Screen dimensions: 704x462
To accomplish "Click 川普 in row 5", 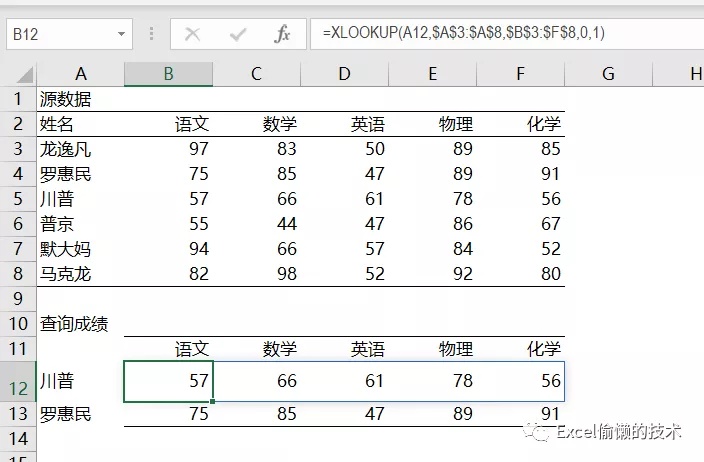I will point(80,198).
